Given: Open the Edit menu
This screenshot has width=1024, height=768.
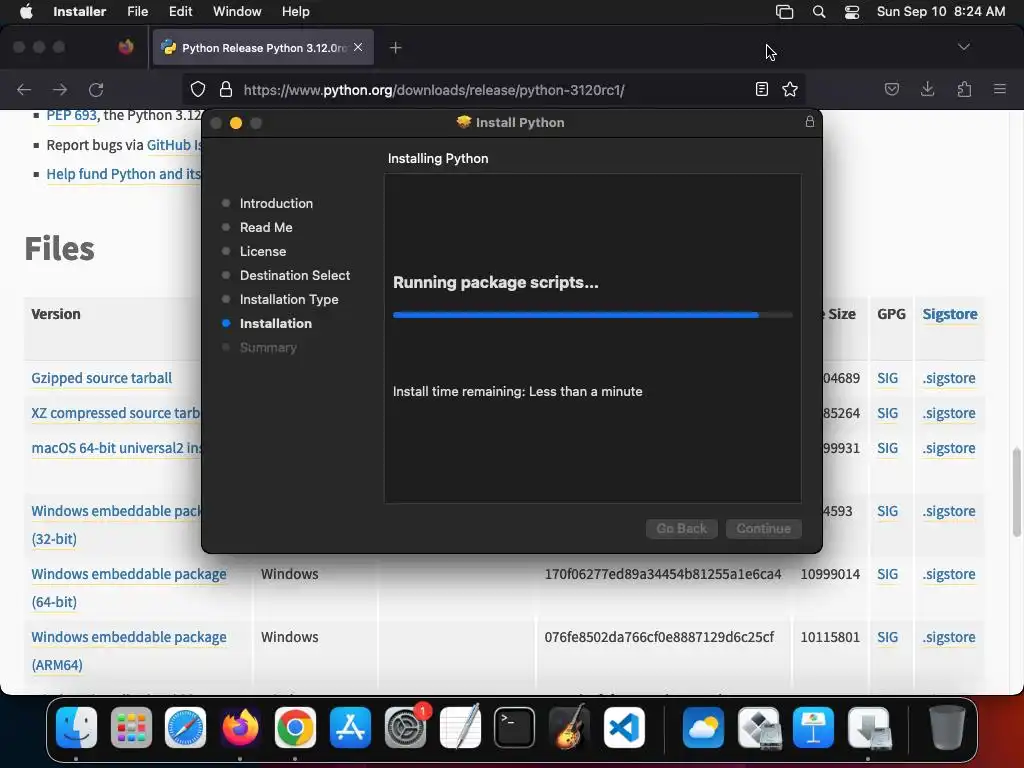Looking at the screenshot, I should pyautogui.click(x=180, y=12).
